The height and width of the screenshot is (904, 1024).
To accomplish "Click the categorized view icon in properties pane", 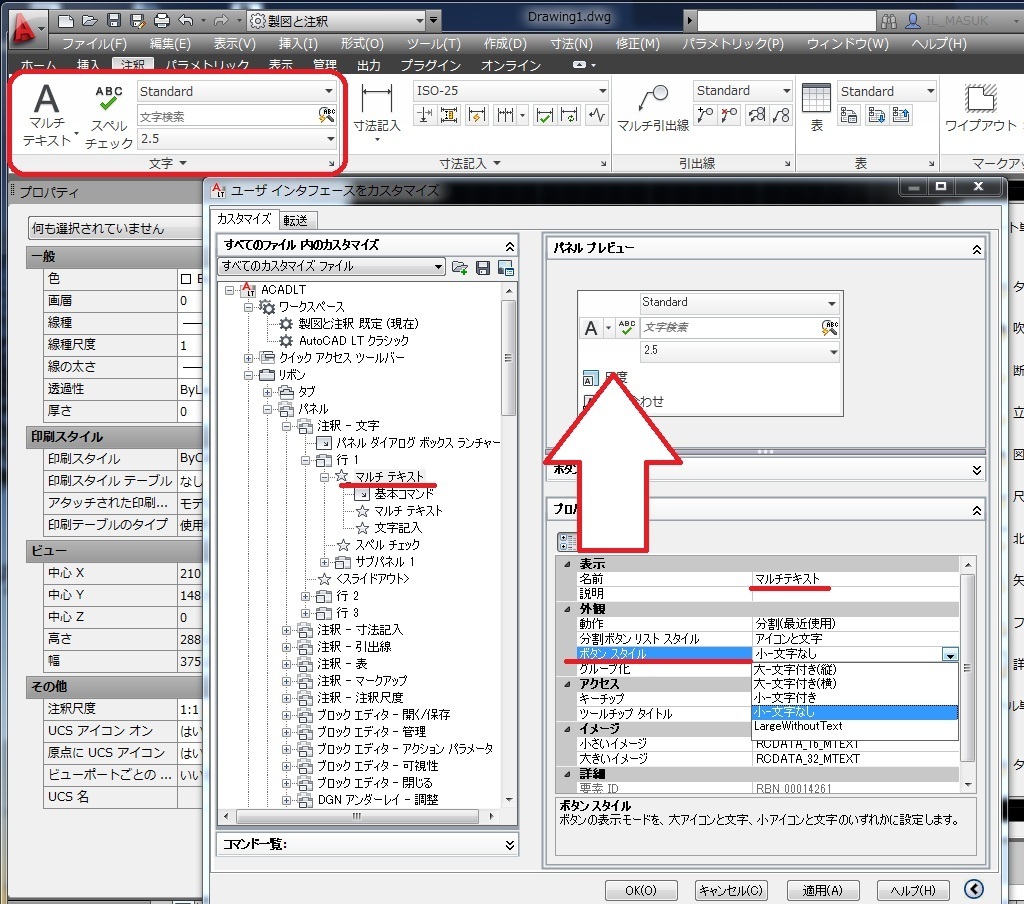I will (566, 541).
